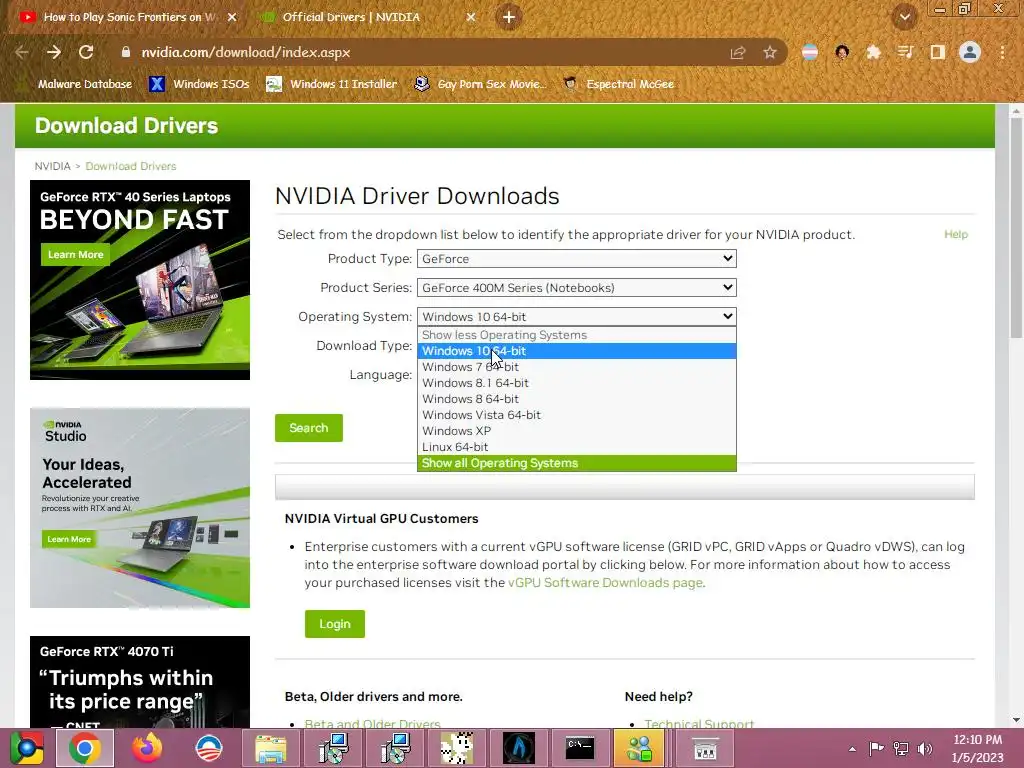The image size is (1024, 768).
Task: Click the Download Drivers breadcrumb link
Action: coord(131,166)
